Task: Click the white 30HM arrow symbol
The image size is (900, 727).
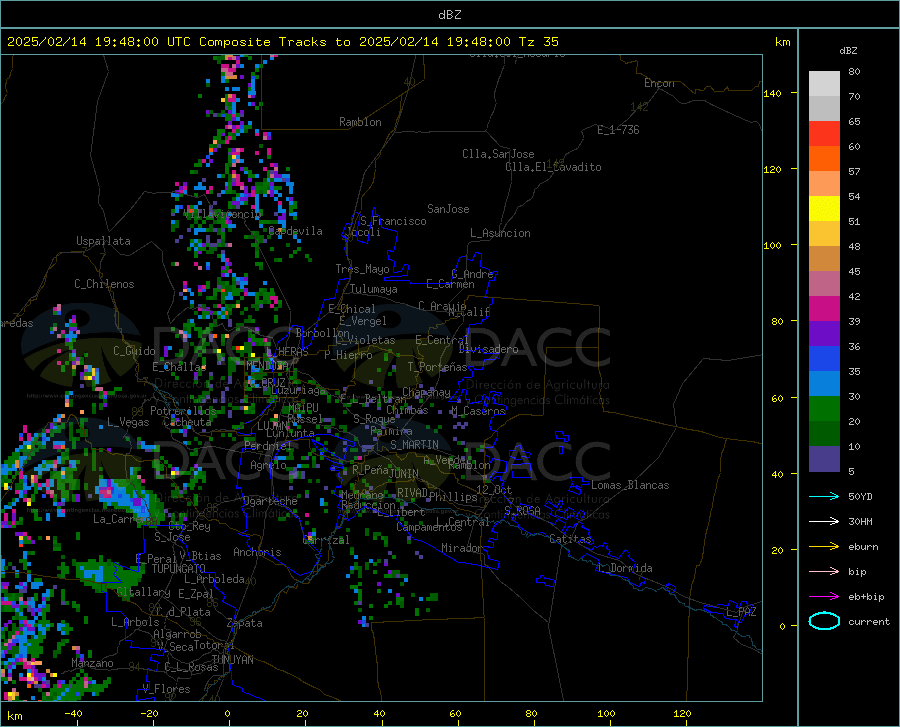Action: tap(824, 521)
